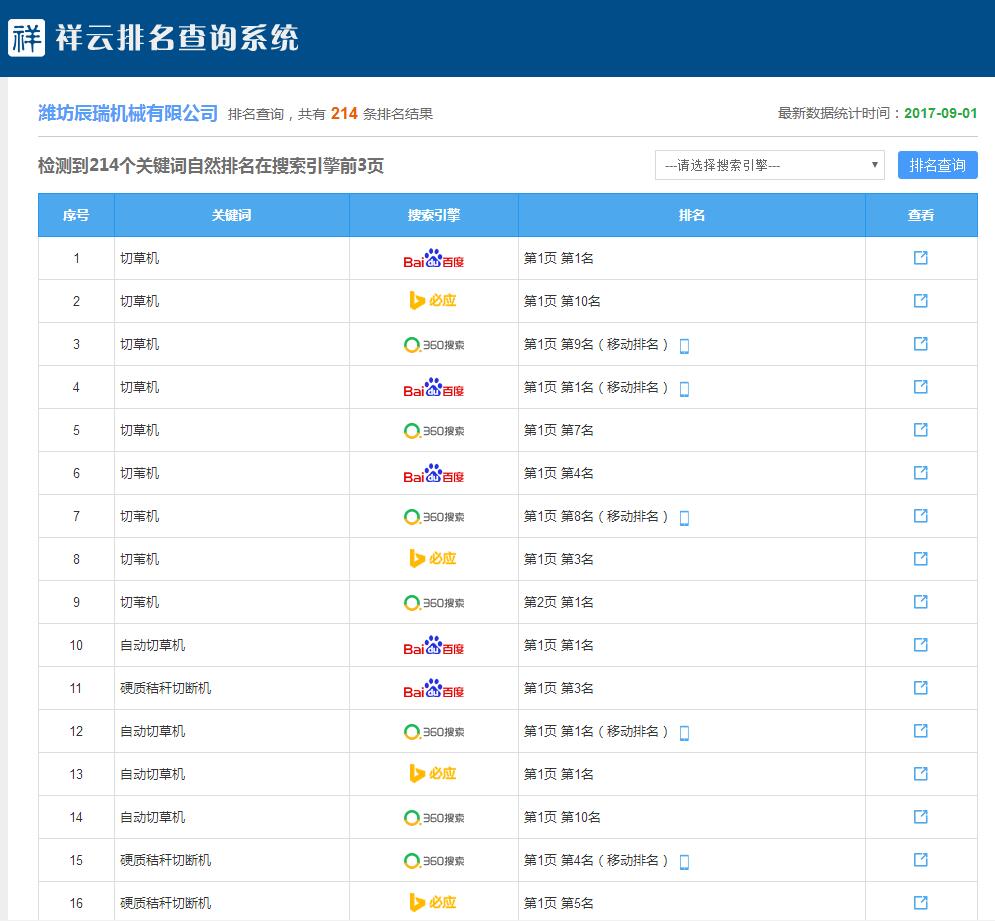The image size is (995, 921).
Task: Click 360搜索 logo in row 3
Action: (x=434, y=345)
